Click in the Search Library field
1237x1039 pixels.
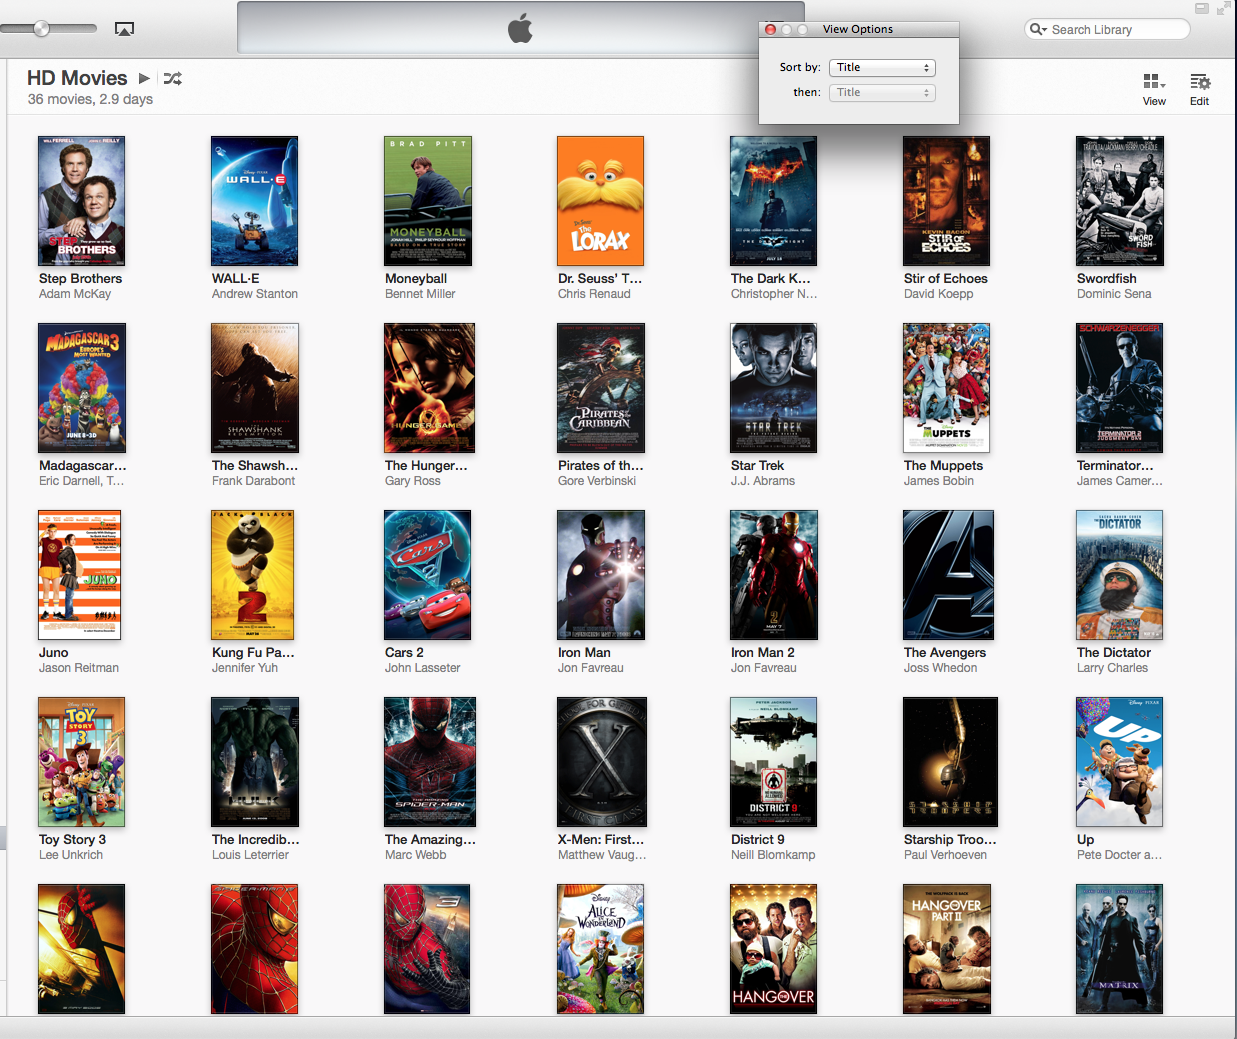tap(1108, 29)
